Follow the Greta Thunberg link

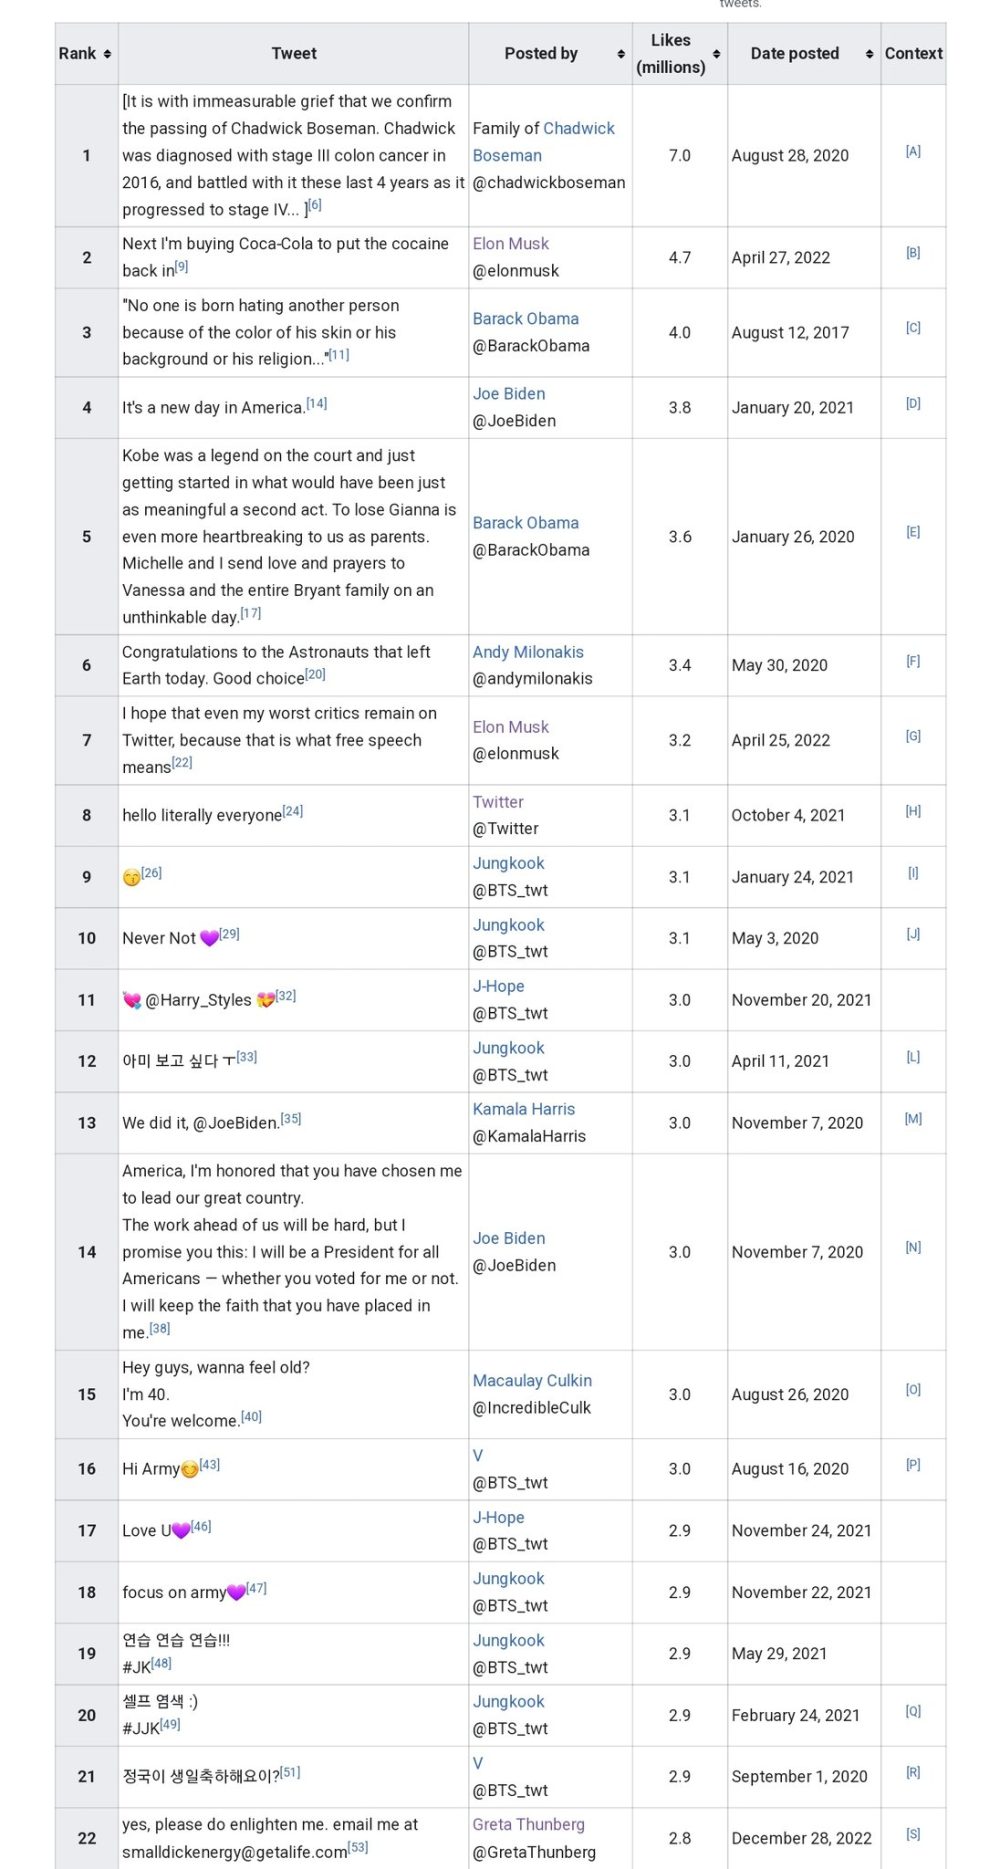(x=528, y=1824)
